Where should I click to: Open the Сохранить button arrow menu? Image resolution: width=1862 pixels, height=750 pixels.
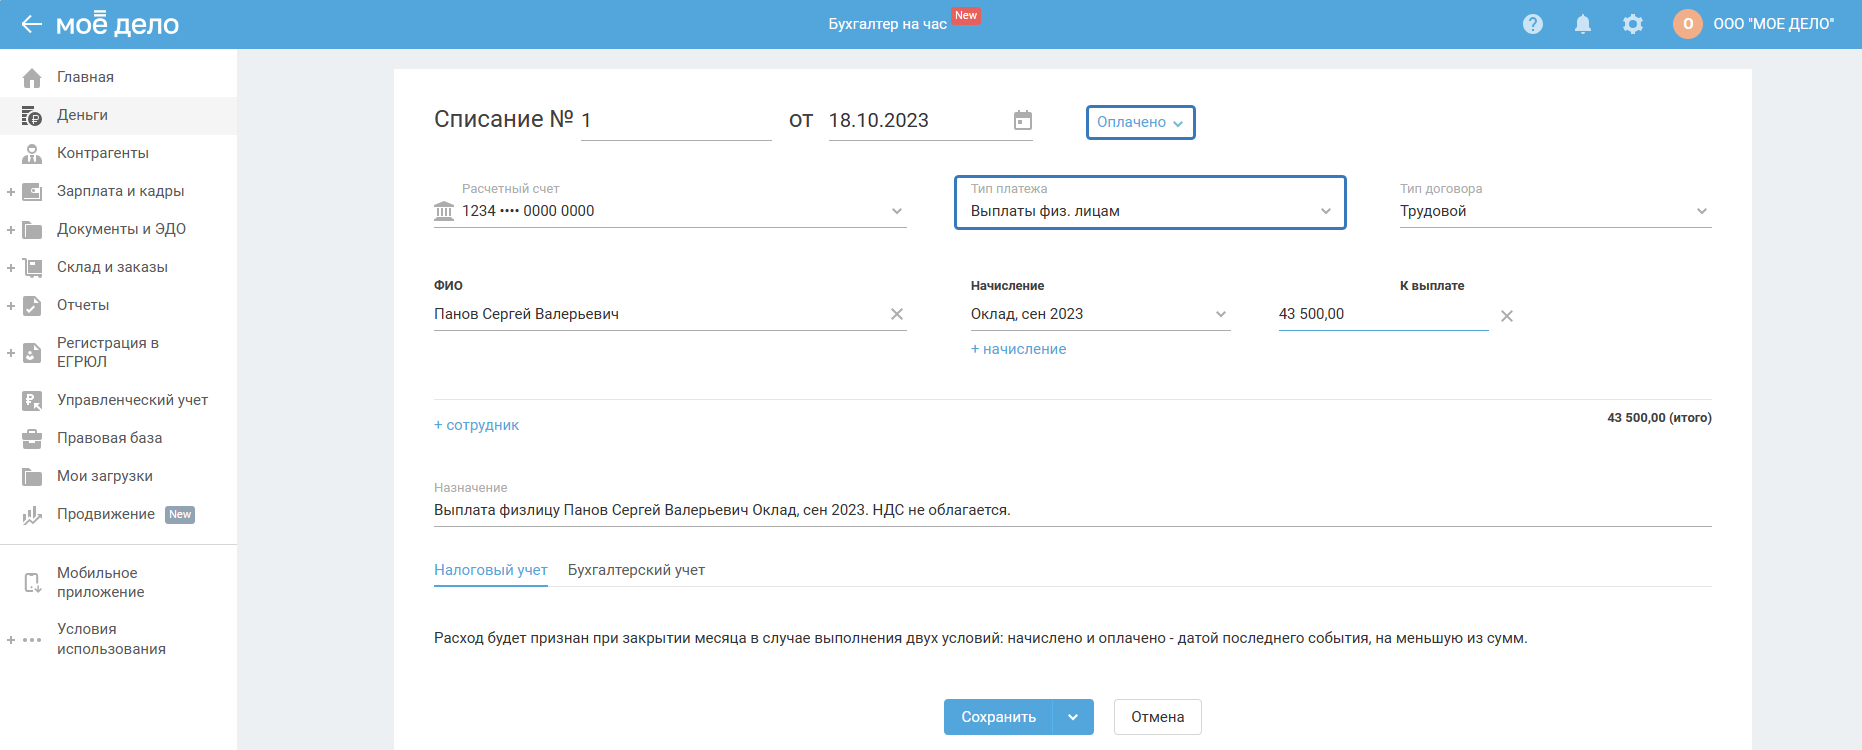tap(1073, 717)
